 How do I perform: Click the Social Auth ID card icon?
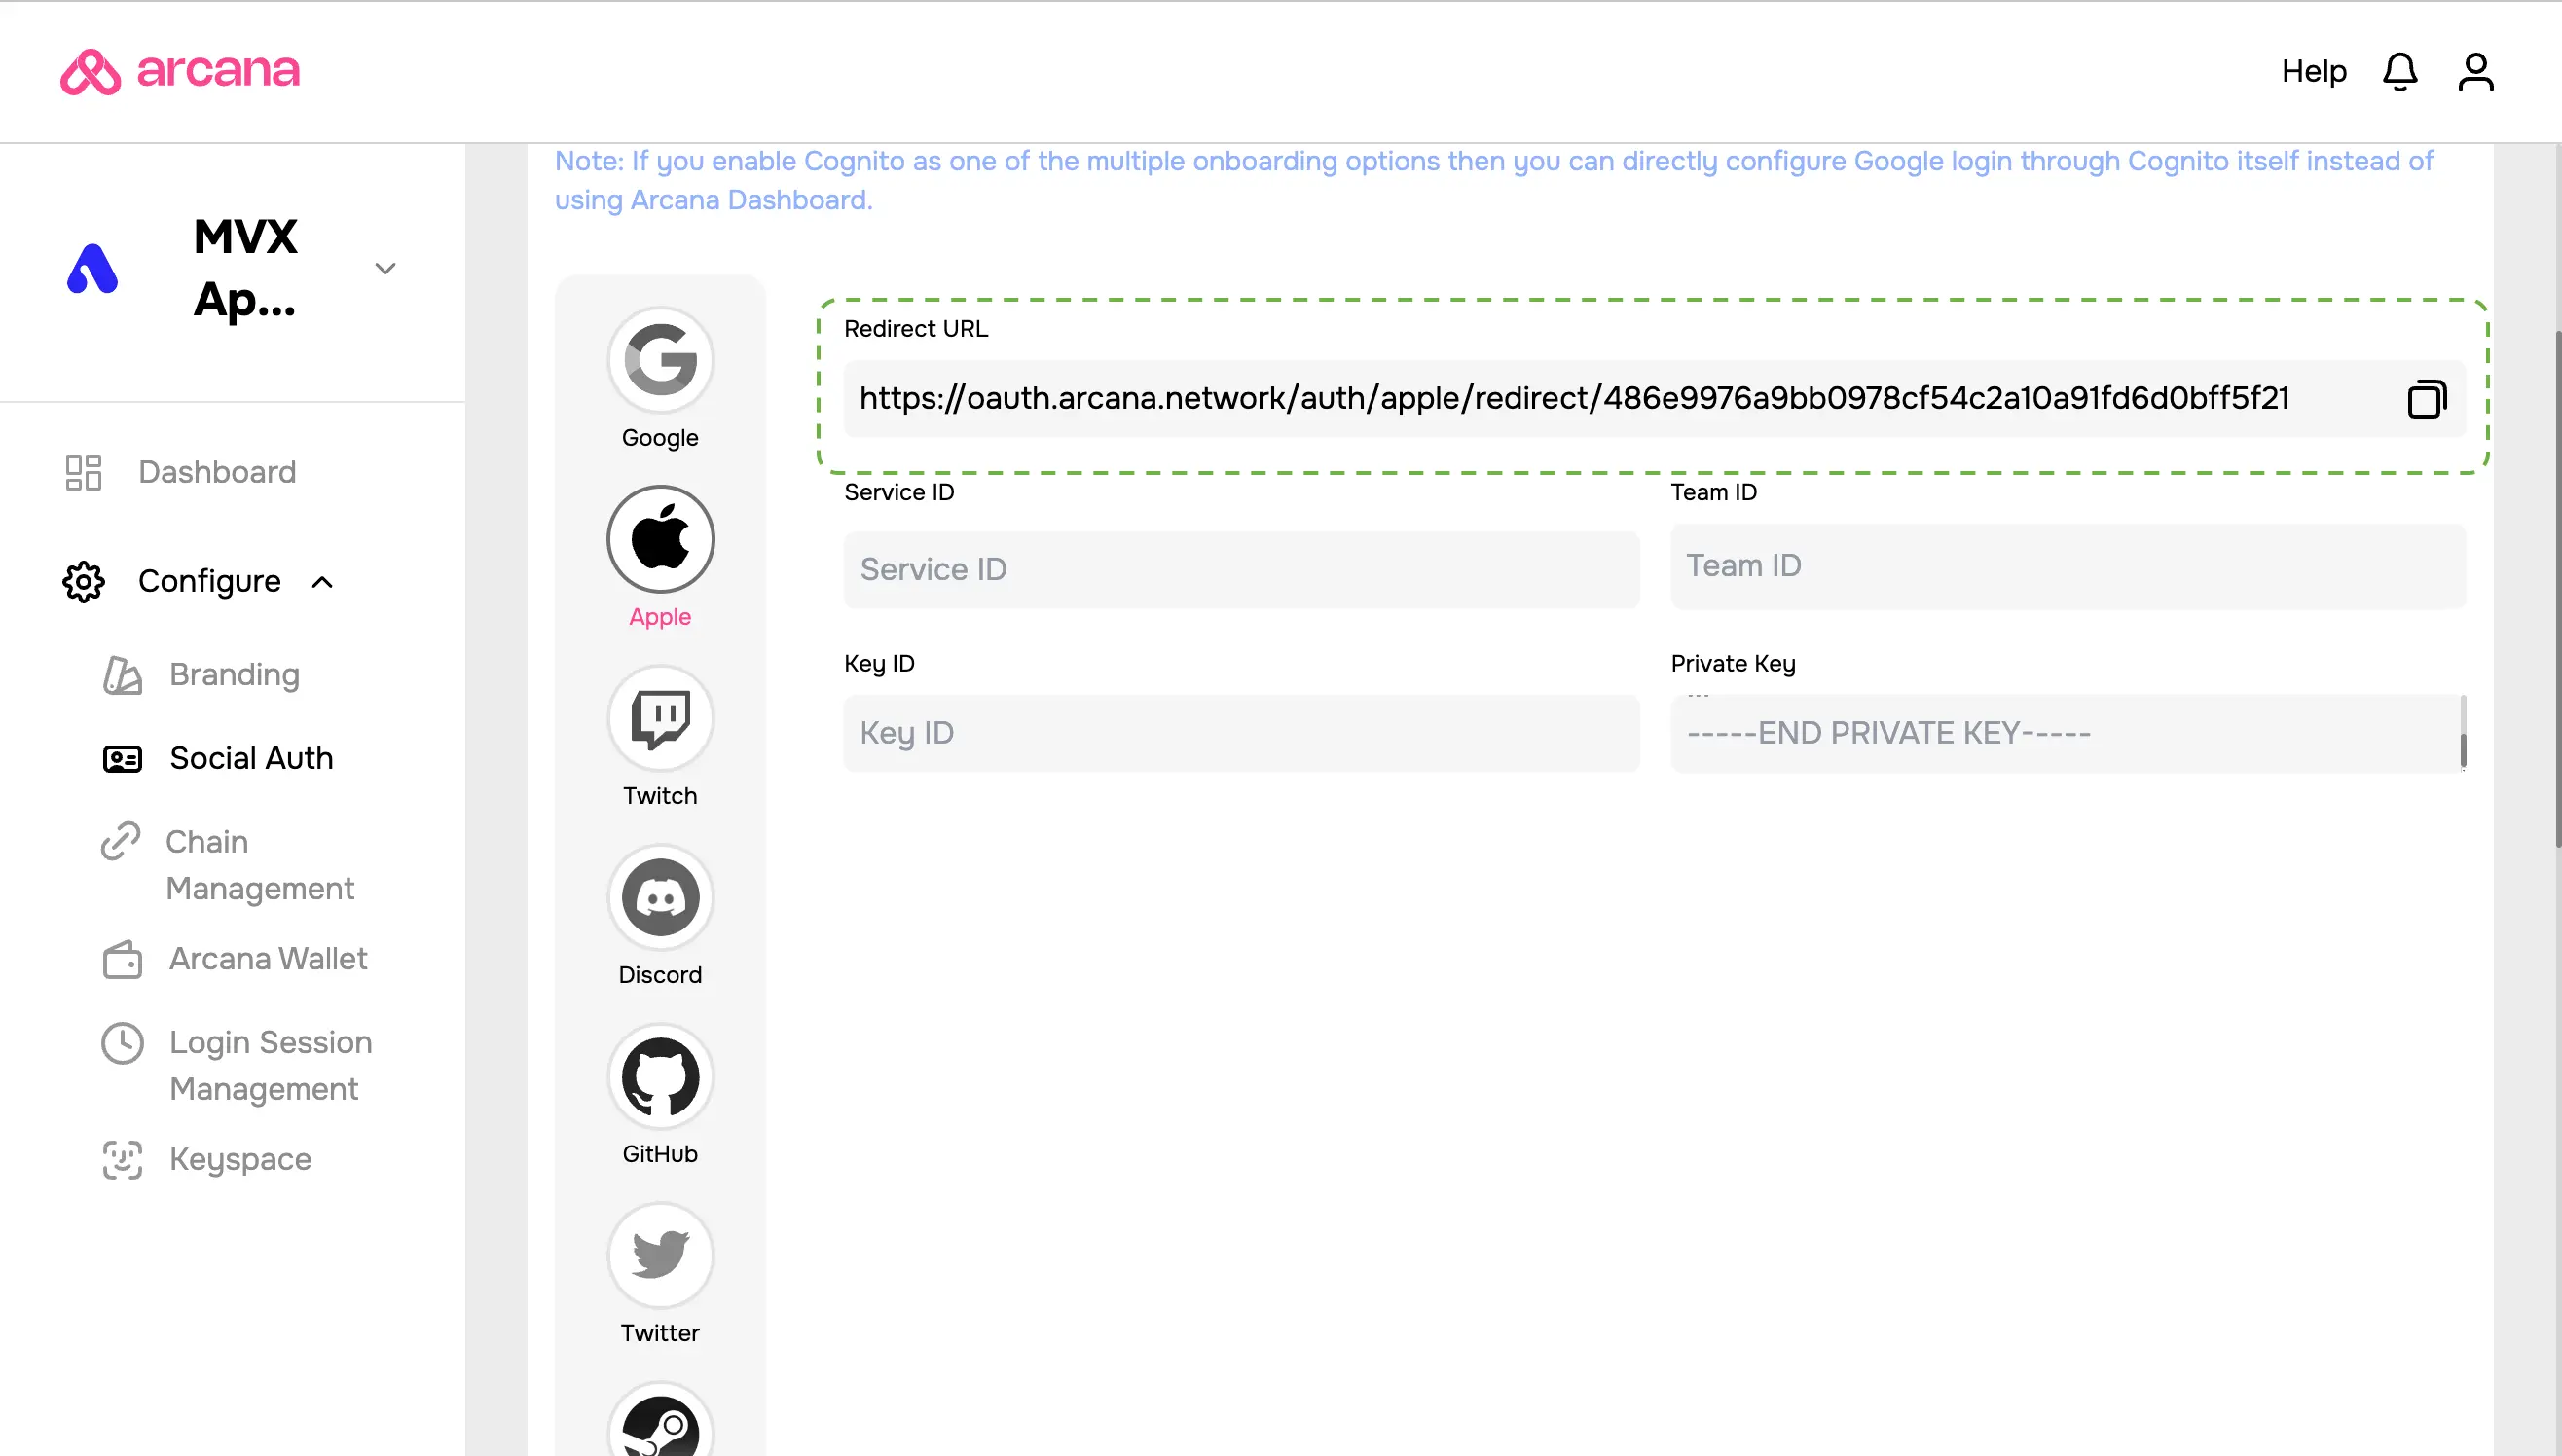point(123,759)
